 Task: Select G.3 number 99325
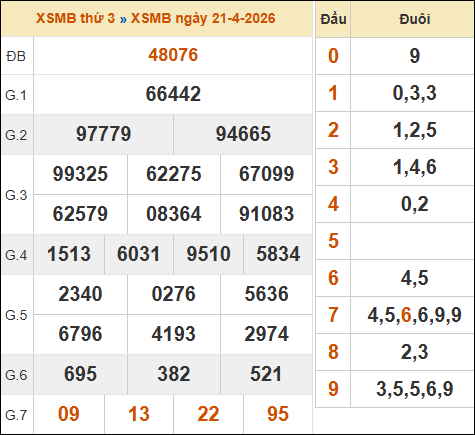[x=80, y=174]
